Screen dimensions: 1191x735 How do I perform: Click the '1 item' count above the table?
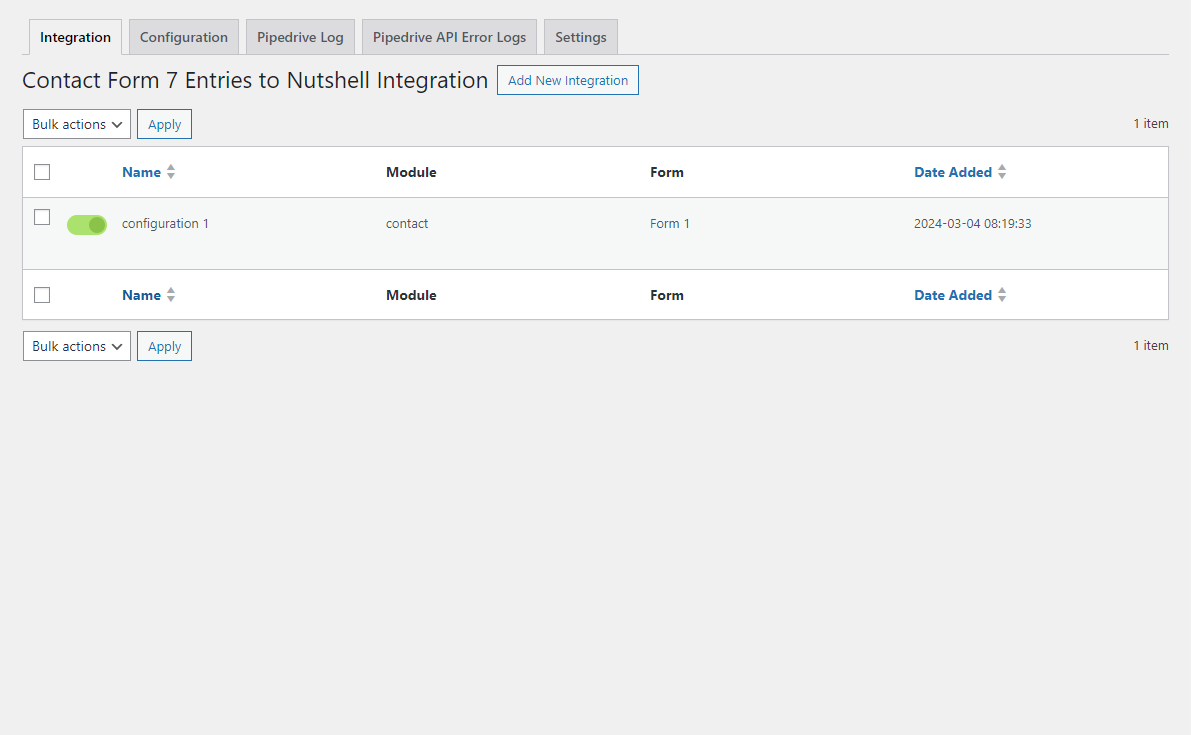tap(1151, 124)
